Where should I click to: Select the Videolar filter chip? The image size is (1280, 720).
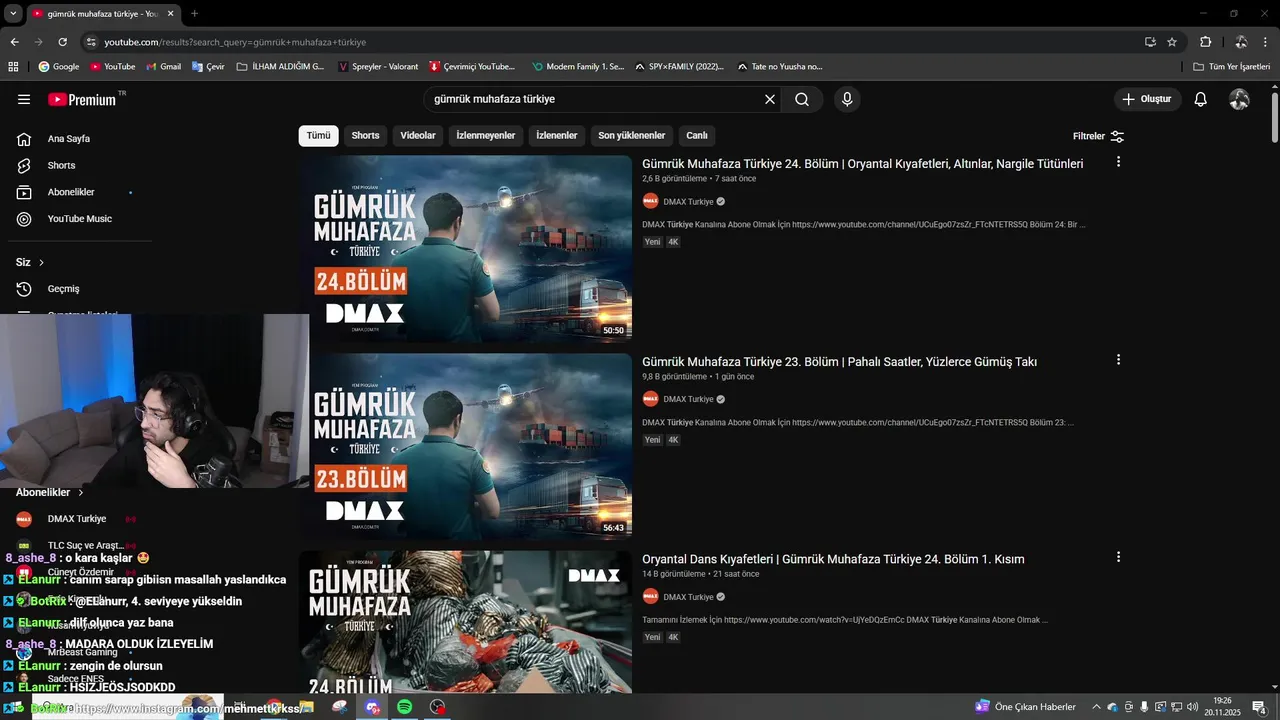418,136
